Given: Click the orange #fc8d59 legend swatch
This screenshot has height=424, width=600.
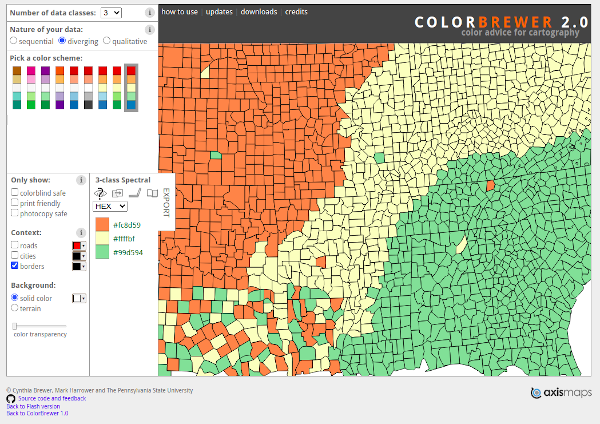Looking at the screenshot, I should (102, 224).
